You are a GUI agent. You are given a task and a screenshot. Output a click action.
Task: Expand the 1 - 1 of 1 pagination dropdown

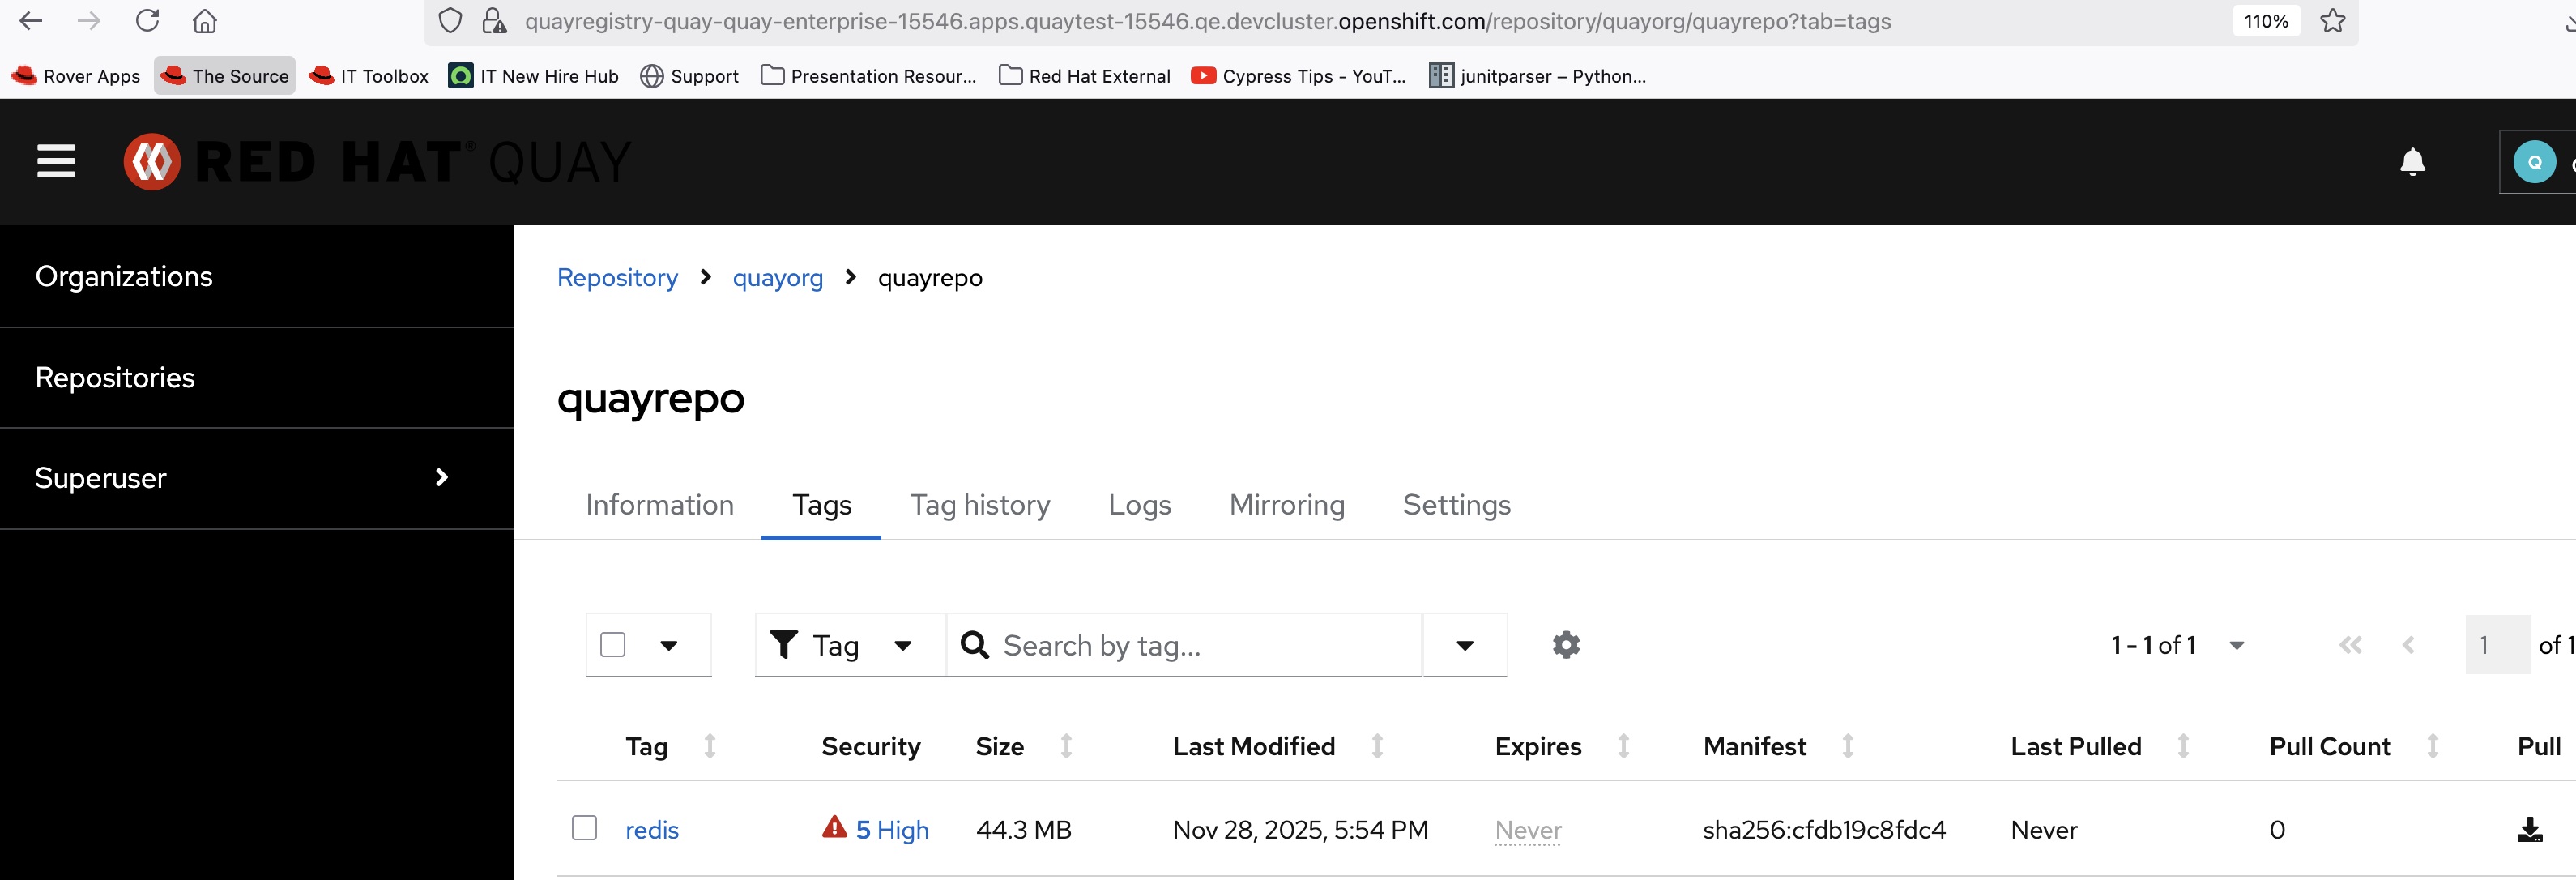pyautogui.click(x=2236, y=645)
